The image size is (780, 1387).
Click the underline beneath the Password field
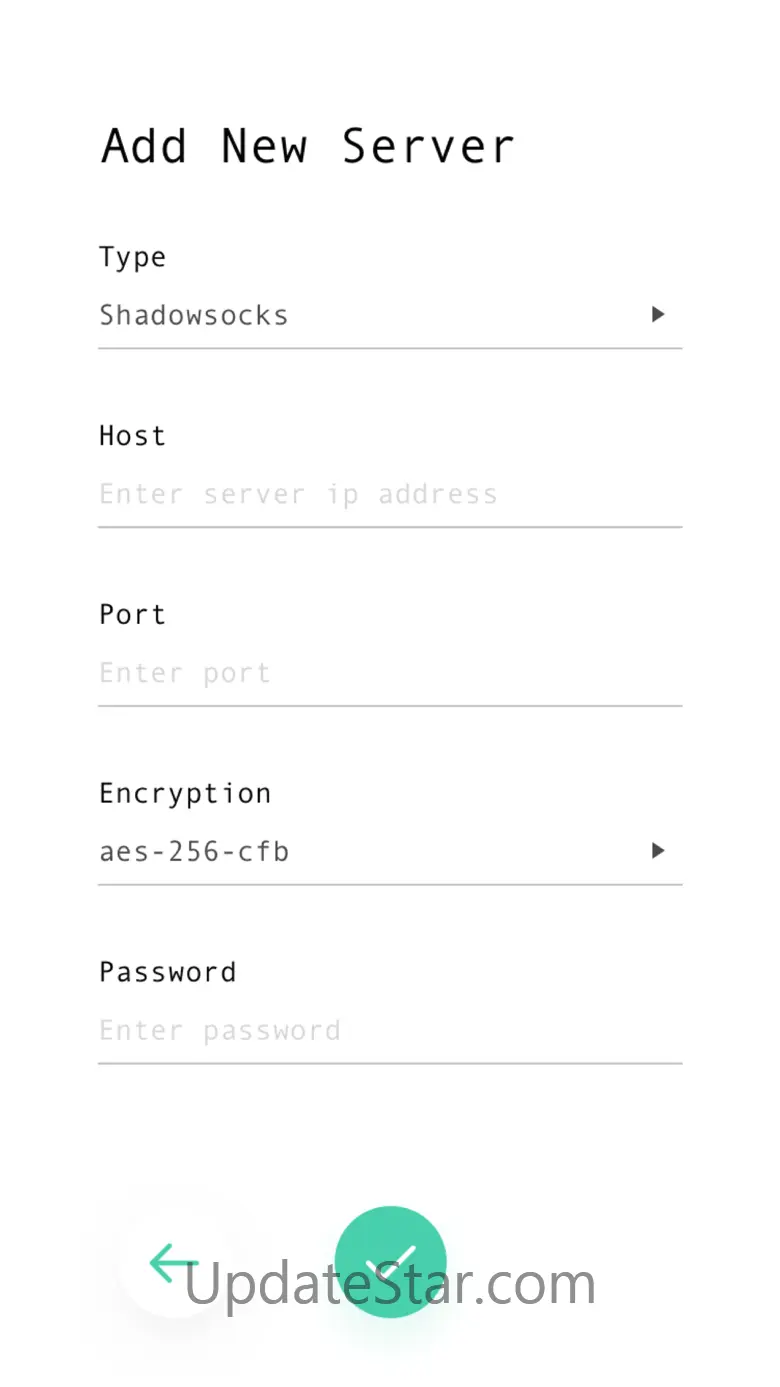(x=390, y=1063)
